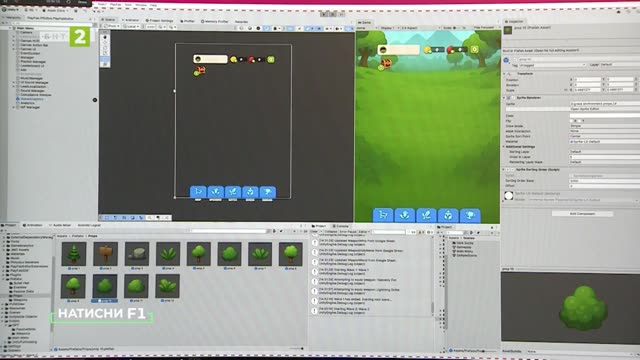Screen dimensions: 640x360
Task: Select the top tool in Scene overlay toolbar
Action: point(105,37)
